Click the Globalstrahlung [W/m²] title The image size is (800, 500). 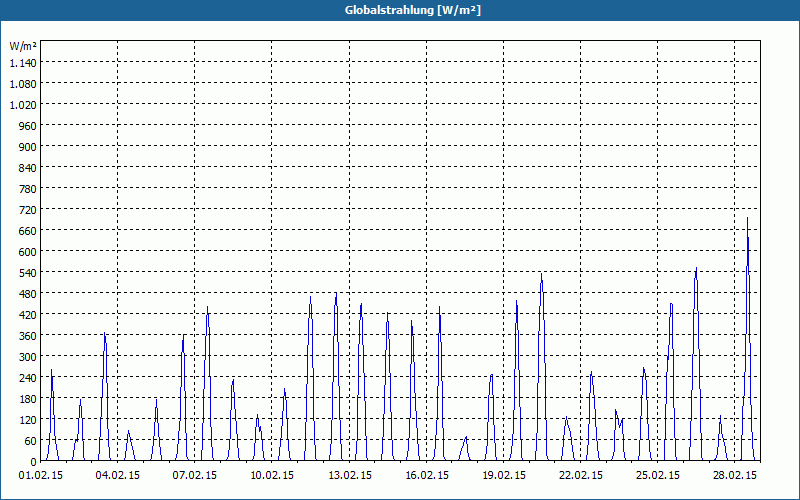tap(412, 10)
